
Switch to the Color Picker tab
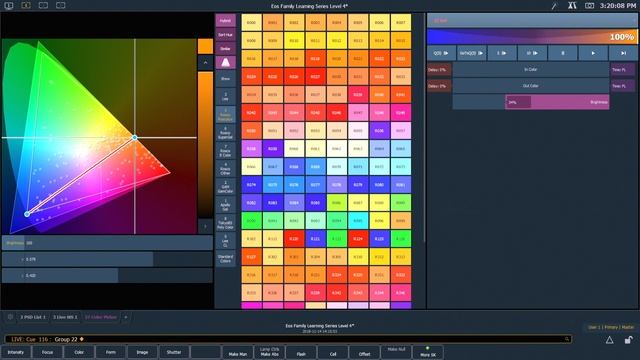(100, 317)
